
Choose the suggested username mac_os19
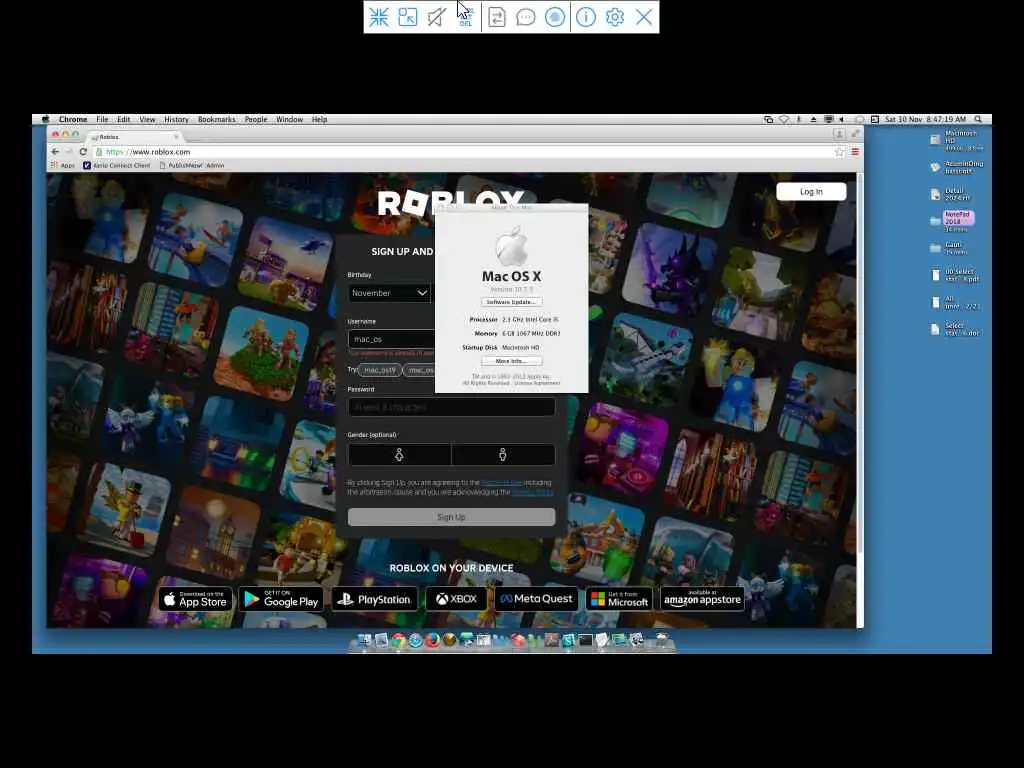379,370
